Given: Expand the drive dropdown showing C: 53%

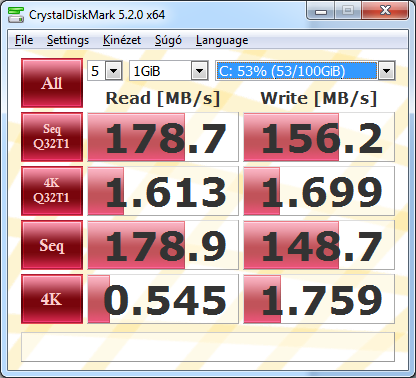Looking at the screenshot, I should pos(386,71).
